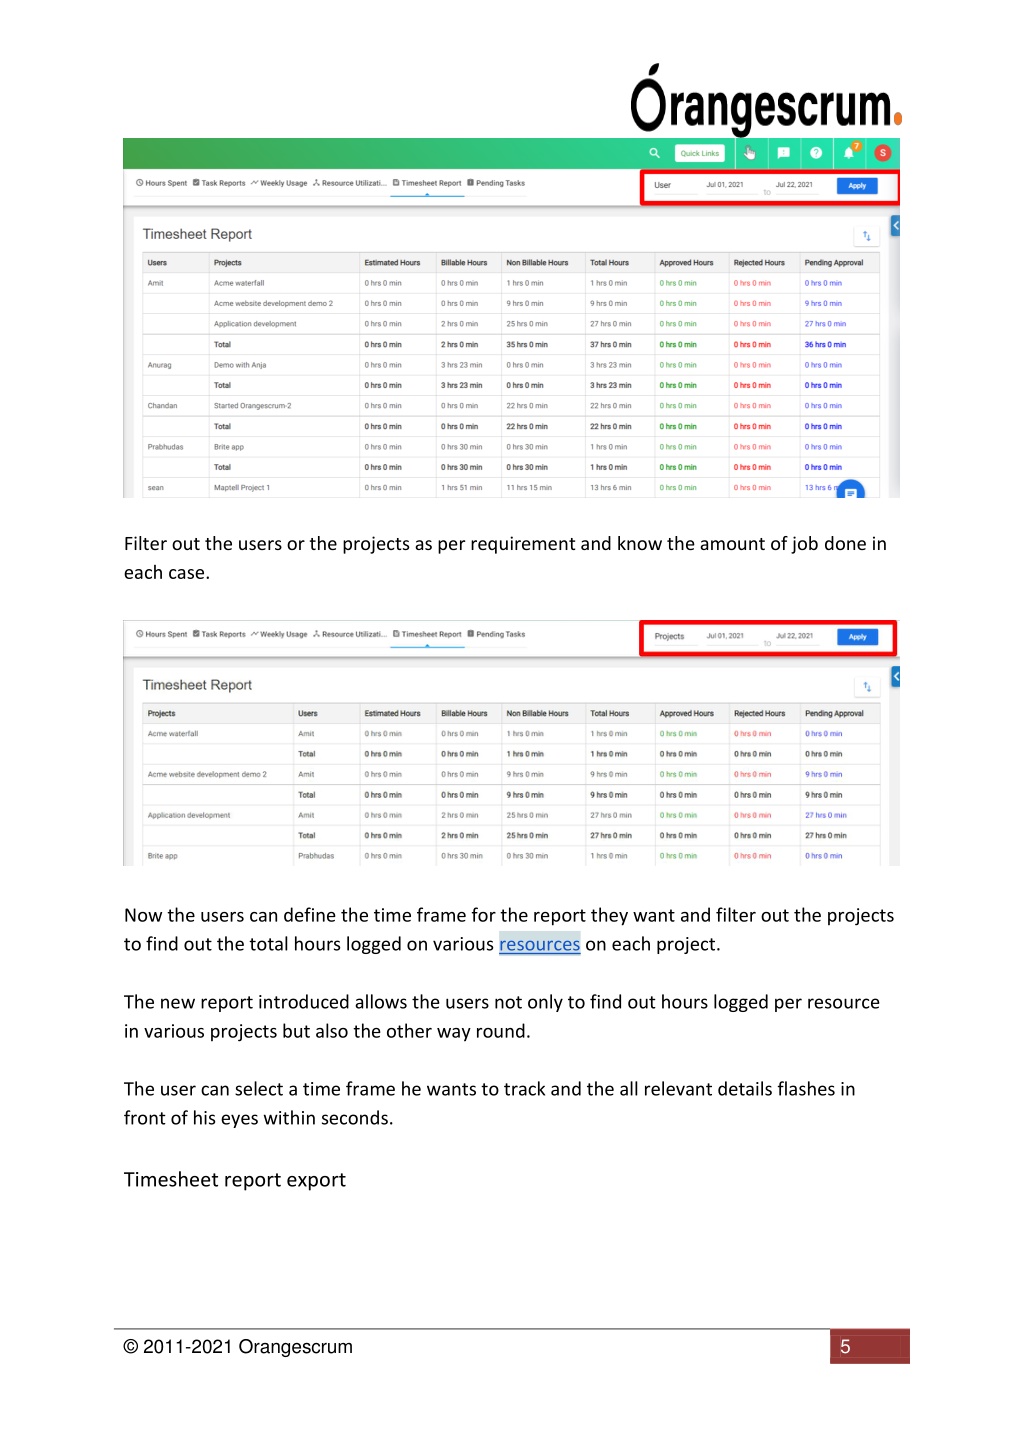1024x1447 pixels.
Task: Click the hand pointer icon in the green header
Action: pyautogui.click(x=750, y=153)
